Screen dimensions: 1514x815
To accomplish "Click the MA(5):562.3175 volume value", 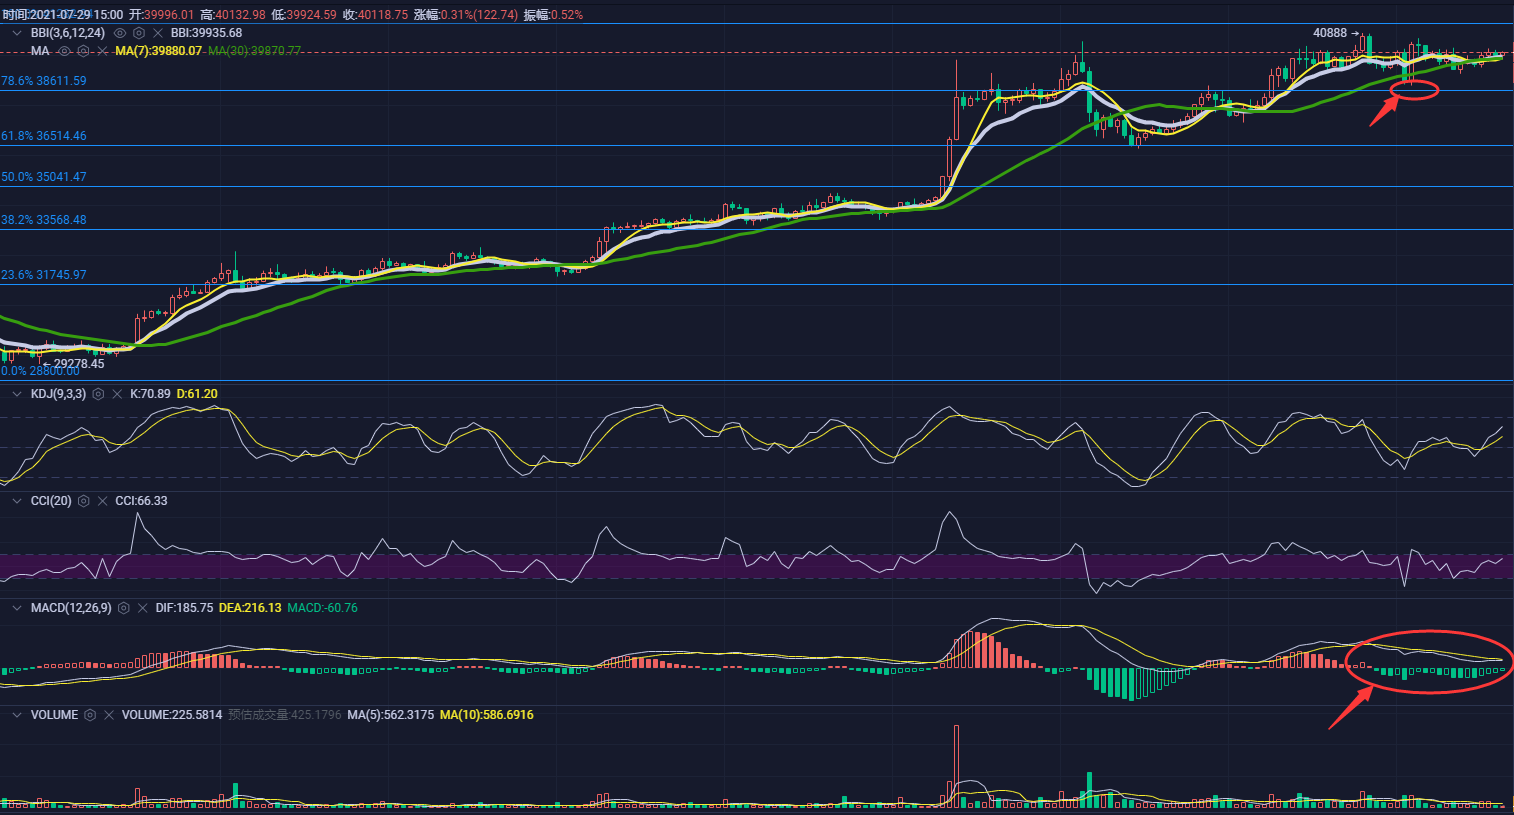I will point(390,715).
